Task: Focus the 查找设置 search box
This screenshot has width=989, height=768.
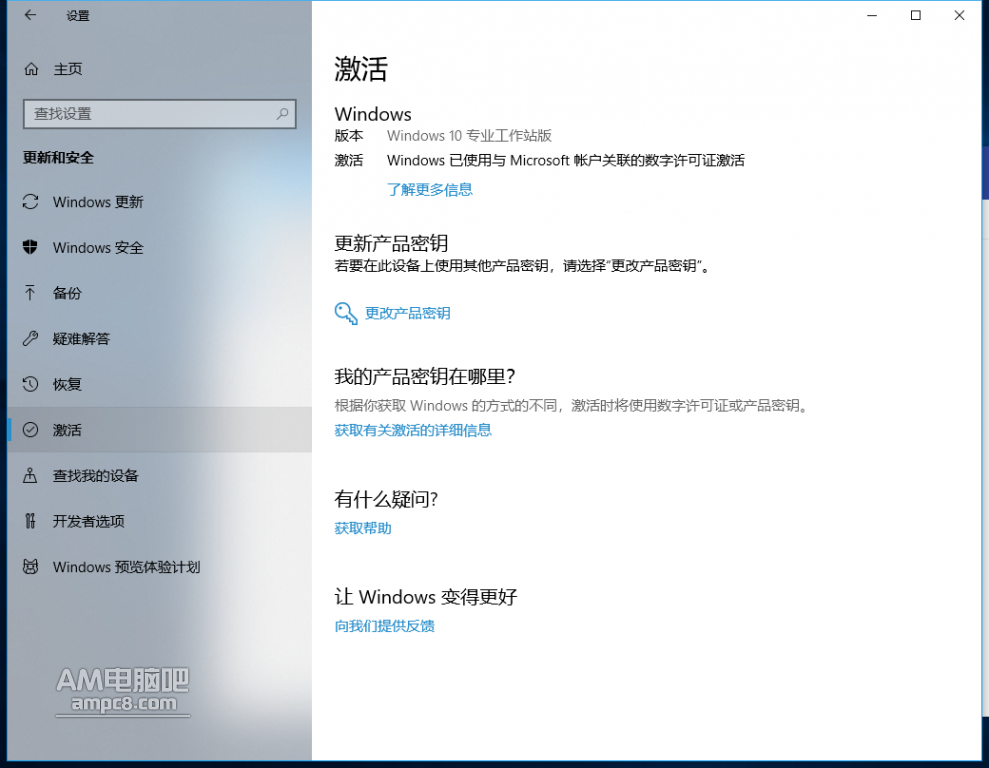Action: 160,114
